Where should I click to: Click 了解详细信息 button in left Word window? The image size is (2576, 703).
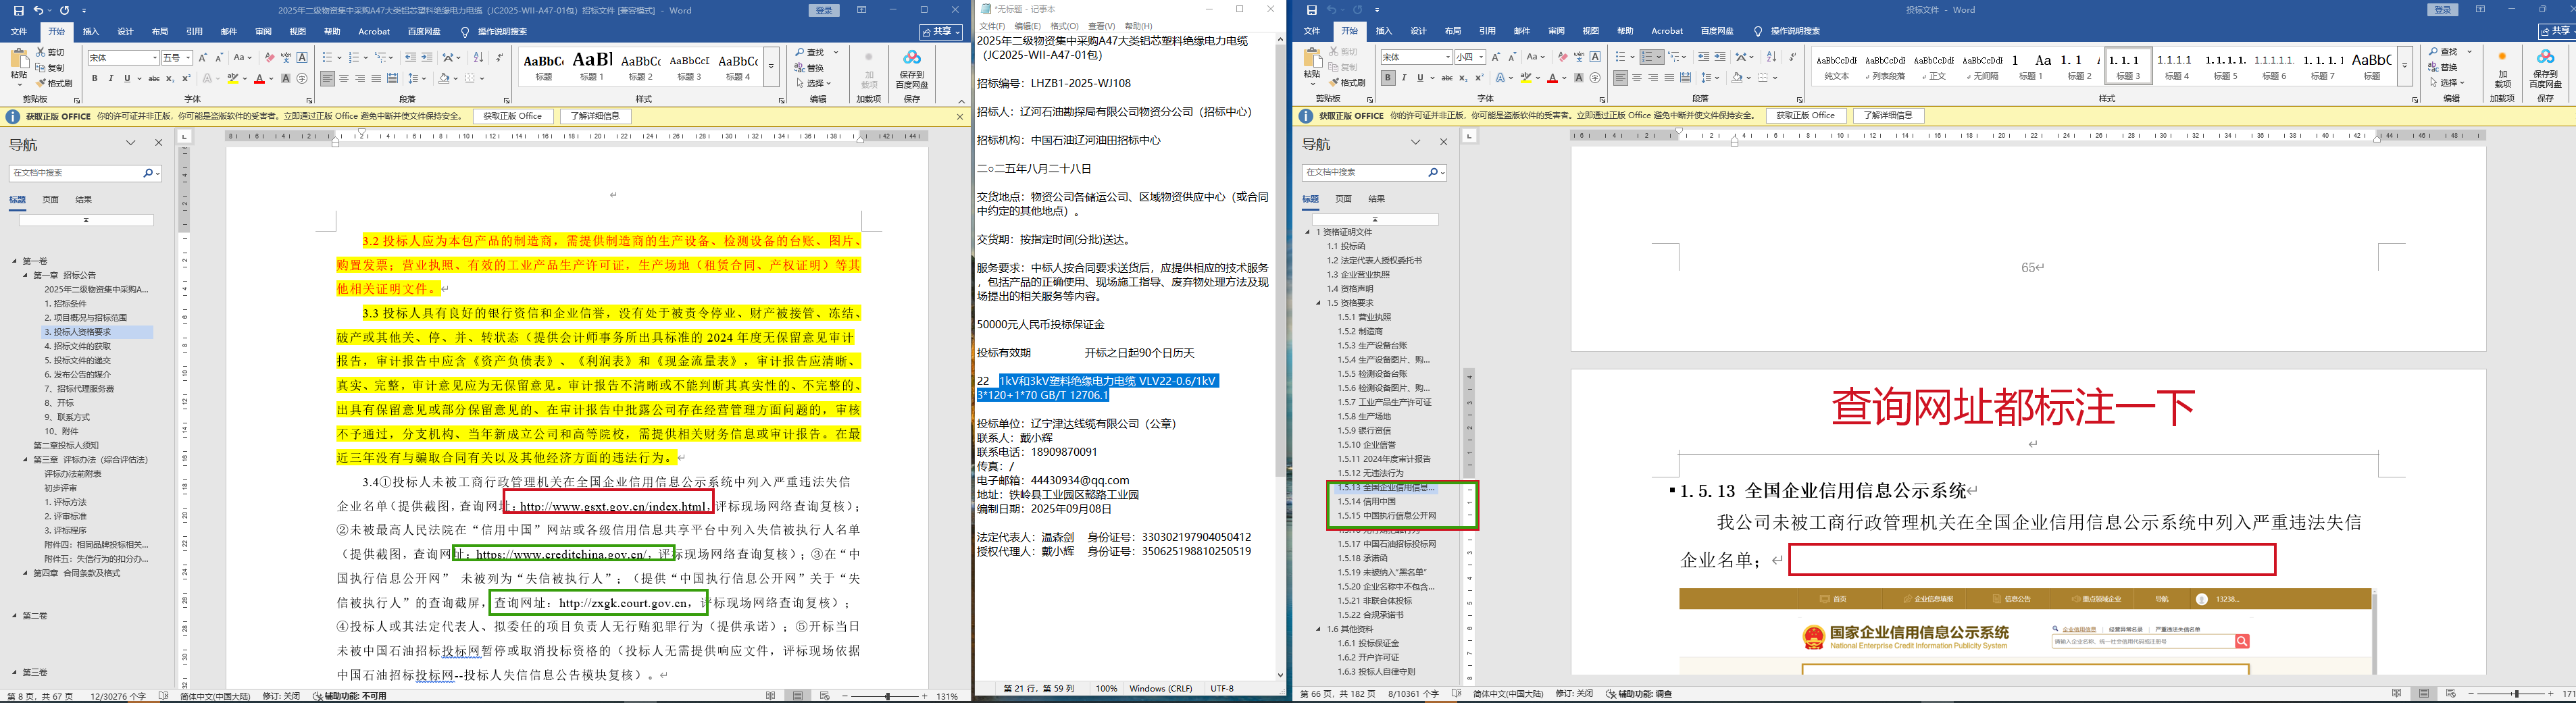pyautogui.click(x=596, y=116)
